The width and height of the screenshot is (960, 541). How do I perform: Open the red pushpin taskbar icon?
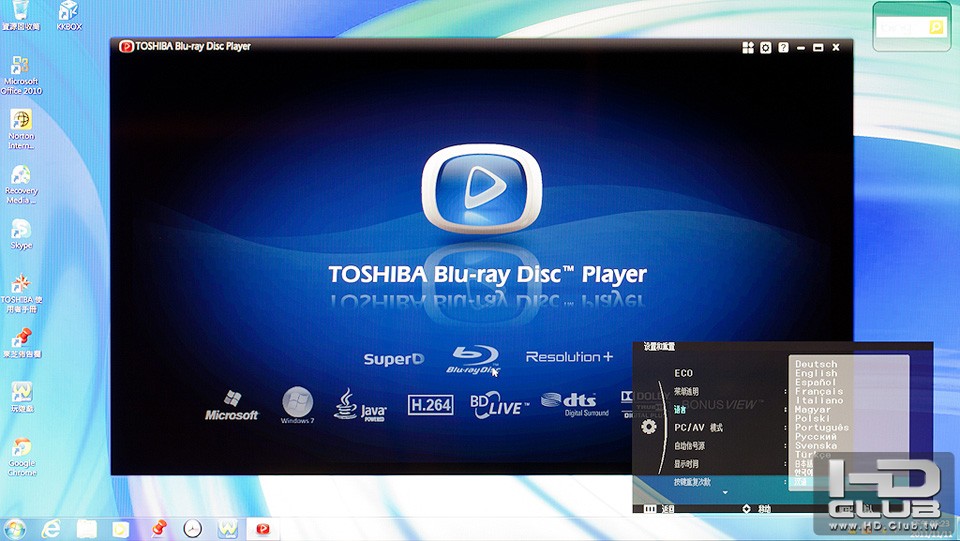[158, 528]
